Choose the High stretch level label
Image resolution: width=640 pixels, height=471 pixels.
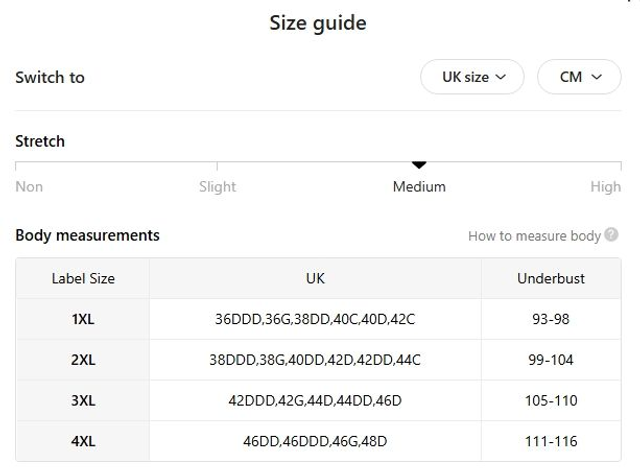[x=605, y=186]
